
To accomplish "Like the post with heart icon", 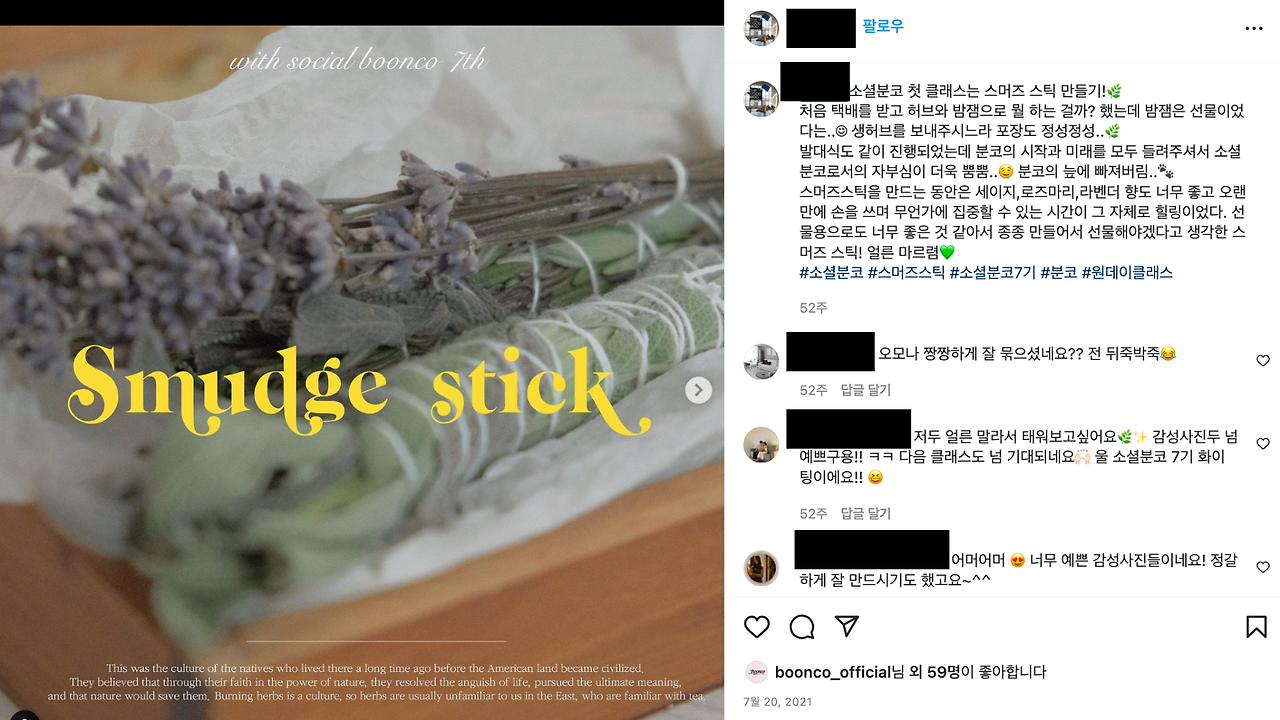I will click(757, 627).
